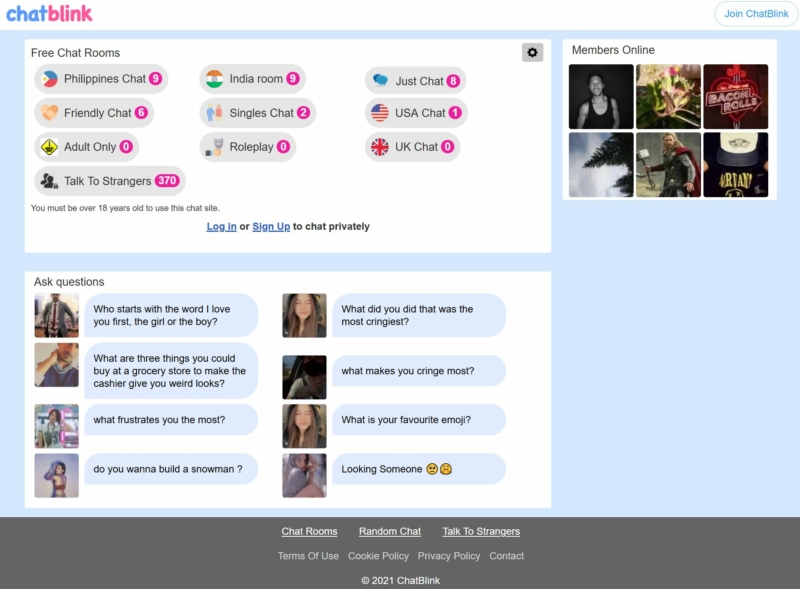Open the Adult Only room
800x589 pixels.
(87, 147)
